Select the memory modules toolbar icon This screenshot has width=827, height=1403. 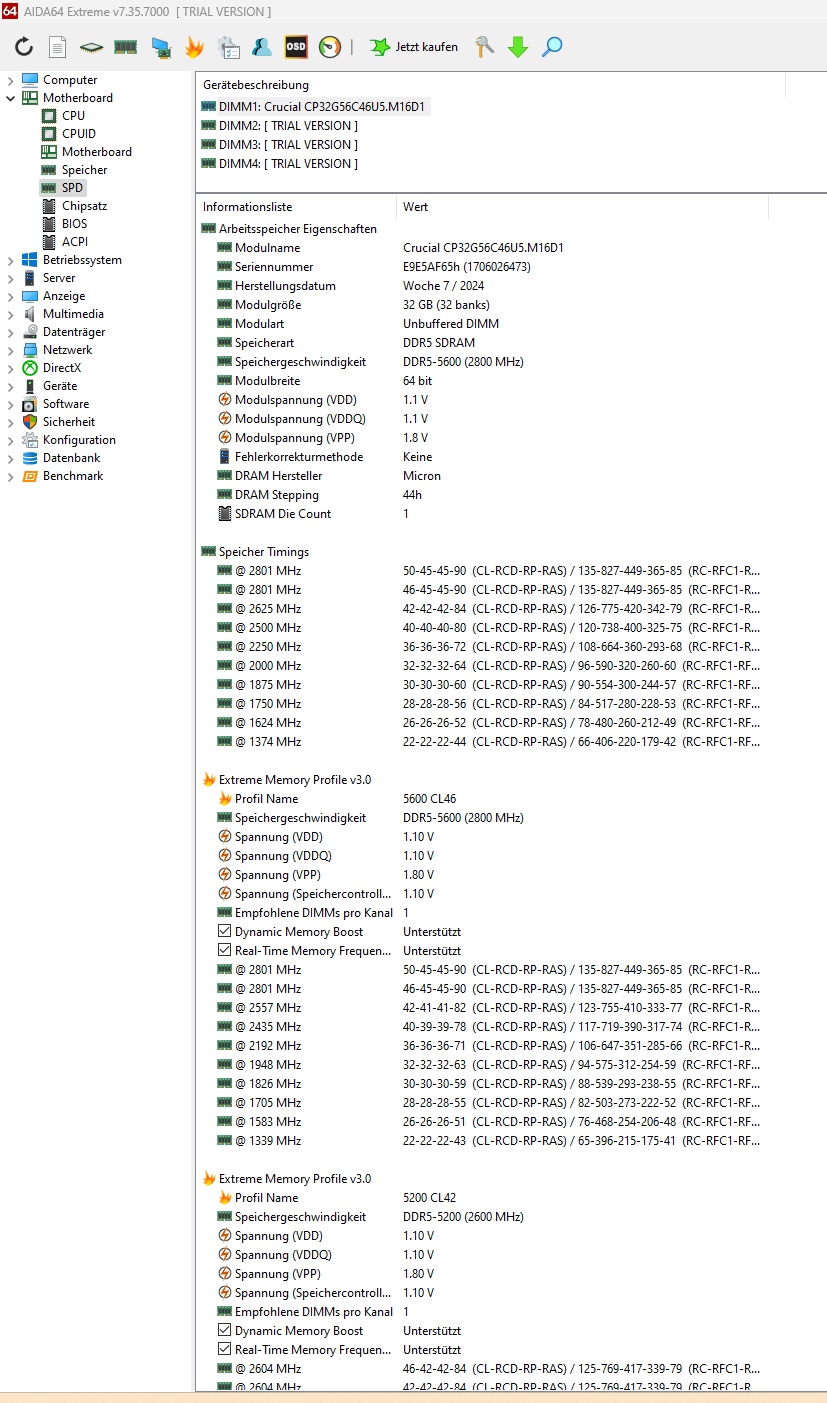(x=124, y=47)
